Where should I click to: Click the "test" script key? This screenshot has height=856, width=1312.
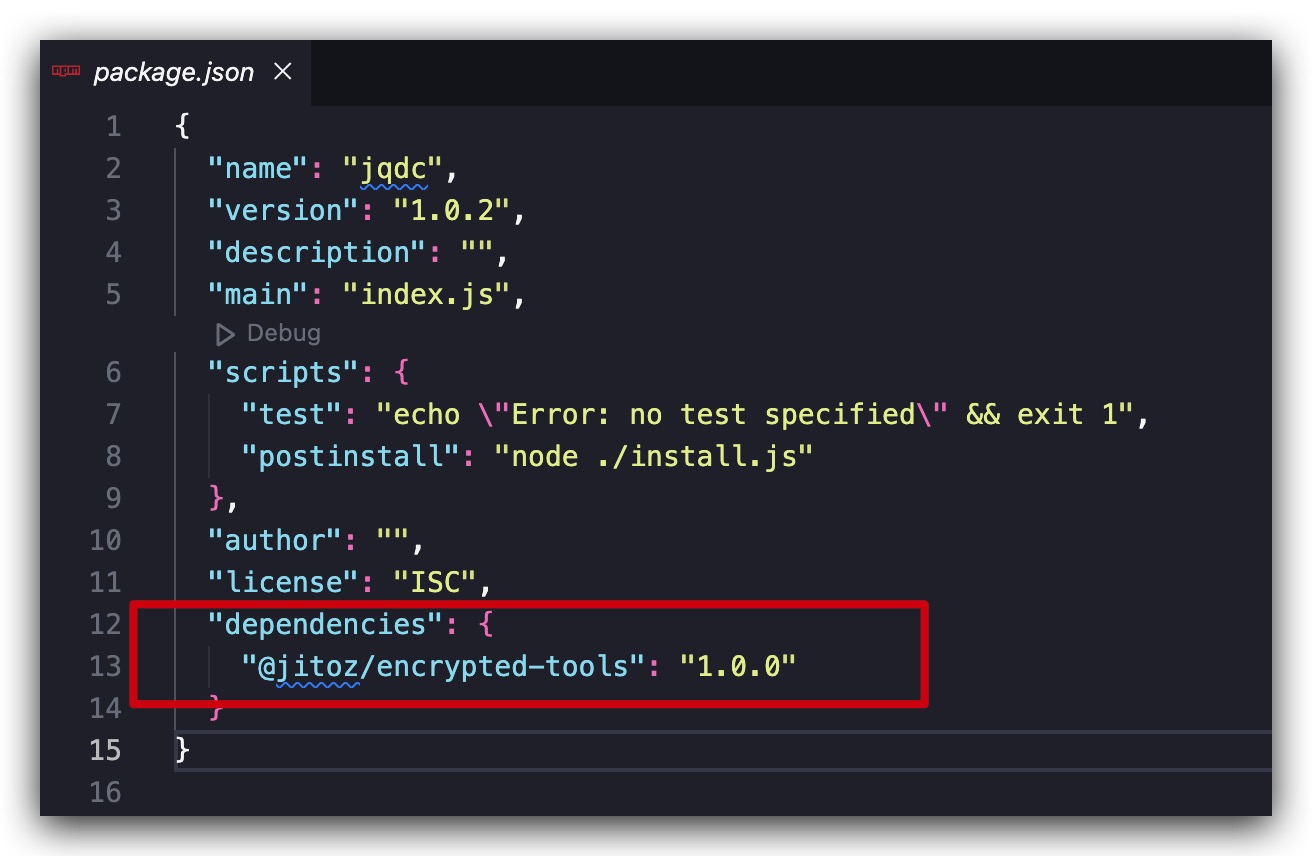pos(292,415)
